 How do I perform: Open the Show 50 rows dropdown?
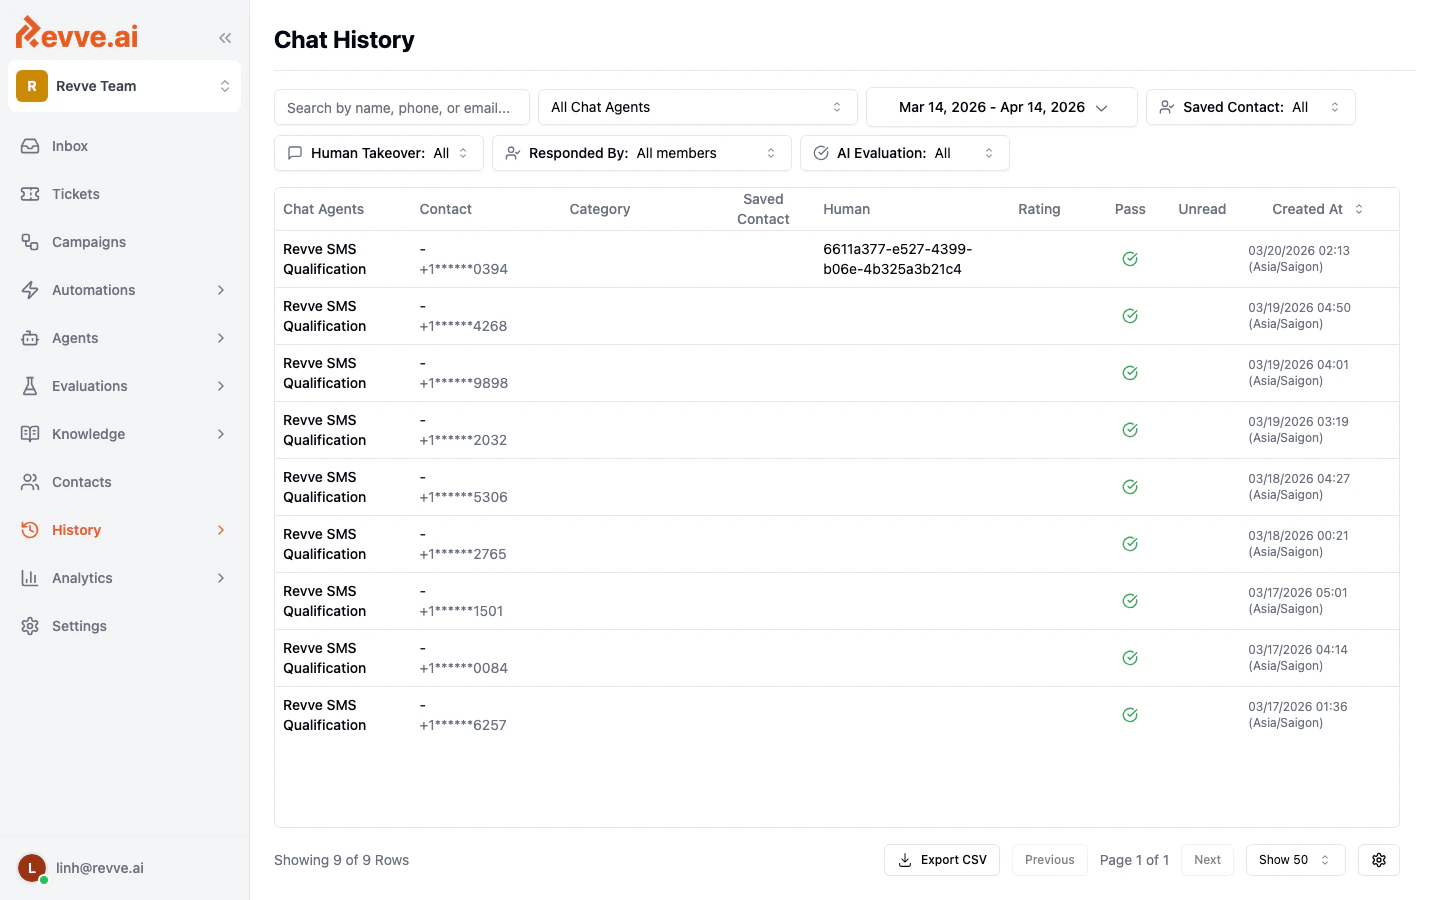[x=1296, y=860]
